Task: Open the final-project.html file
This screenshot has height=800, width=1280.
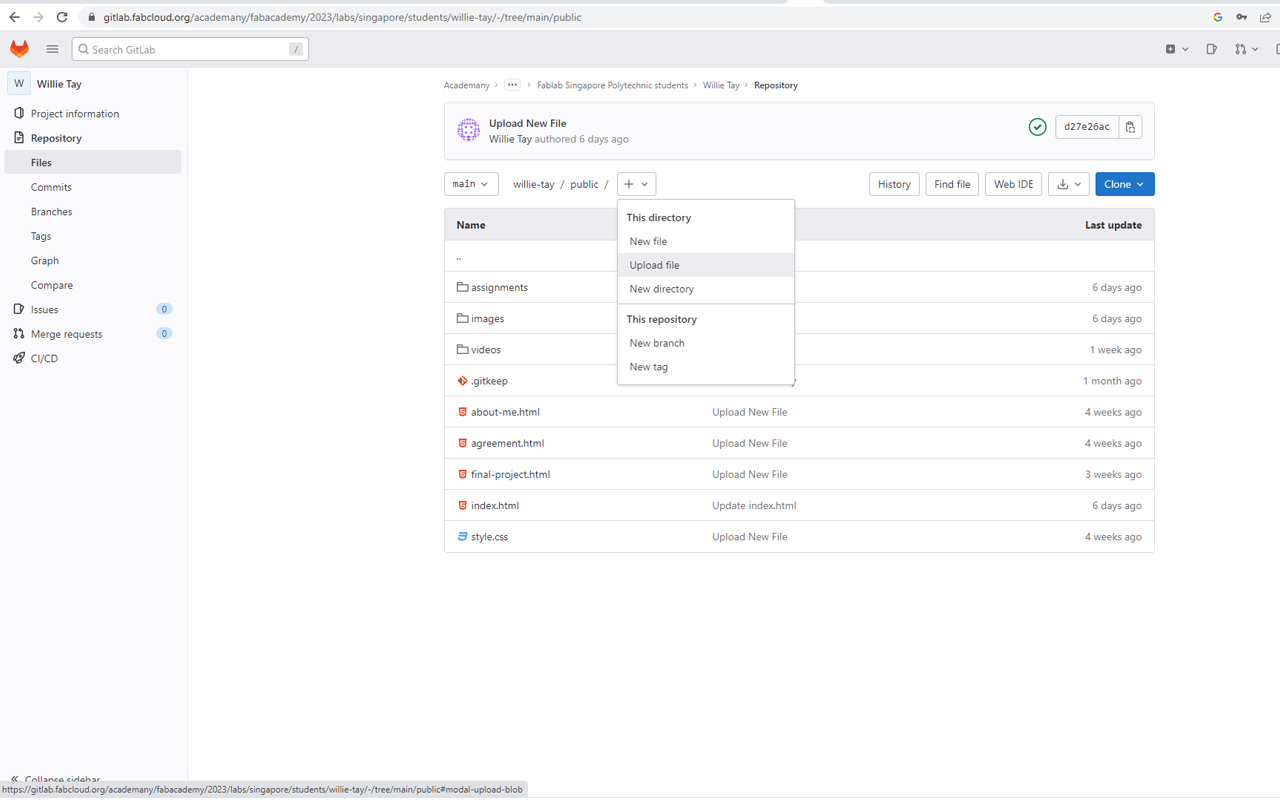Action: (510, 474)
